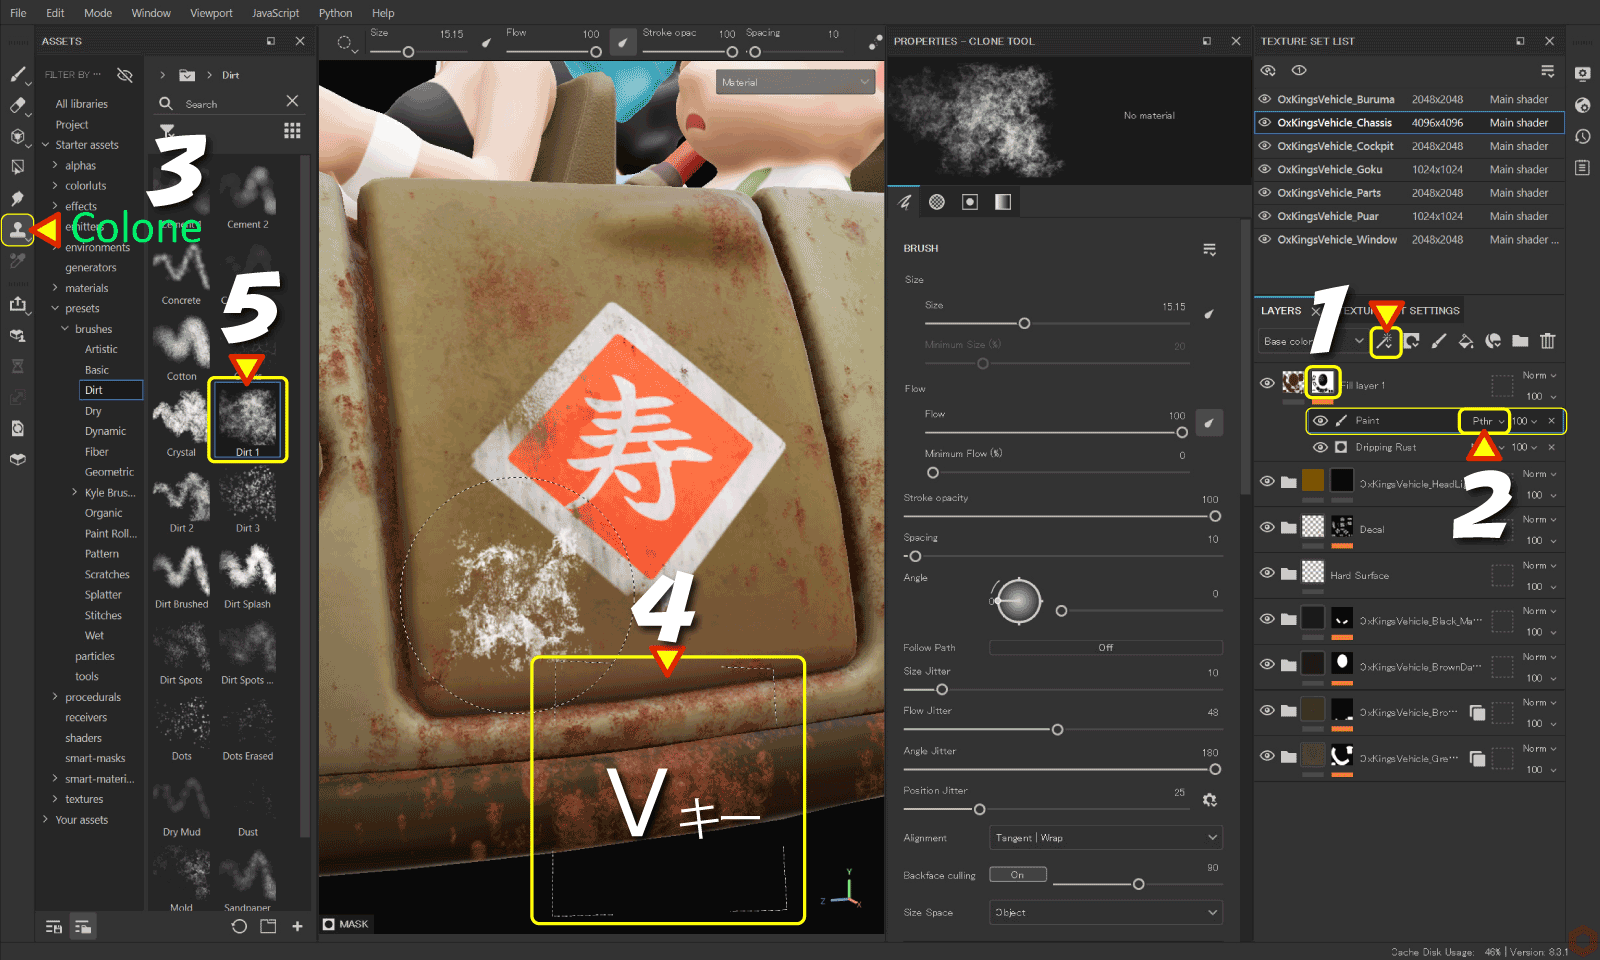Delete layer with trash icon

[x=1547, y=341]
